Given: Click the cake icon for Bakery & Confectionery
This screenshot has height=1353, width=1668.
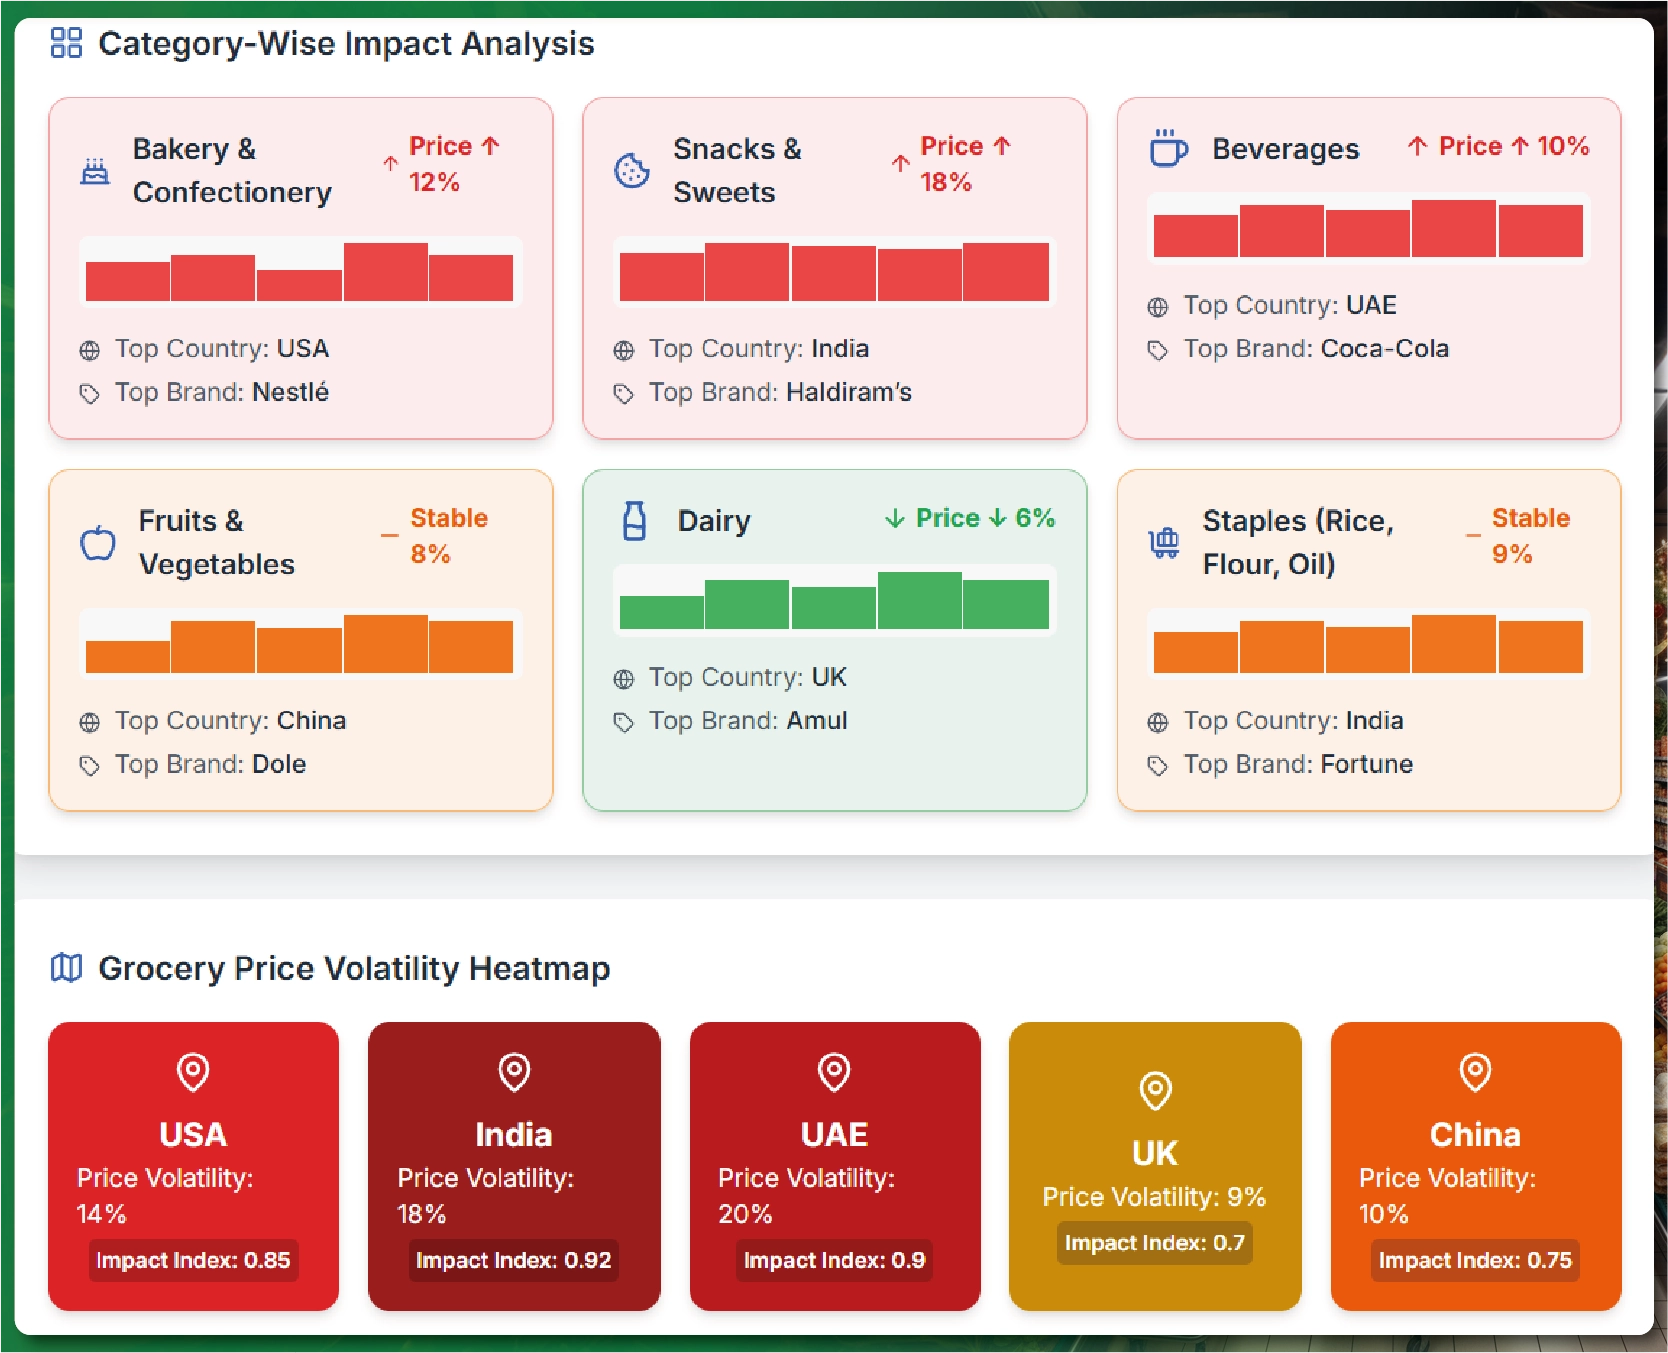Looking at the screenshot, I should [95, 171].
